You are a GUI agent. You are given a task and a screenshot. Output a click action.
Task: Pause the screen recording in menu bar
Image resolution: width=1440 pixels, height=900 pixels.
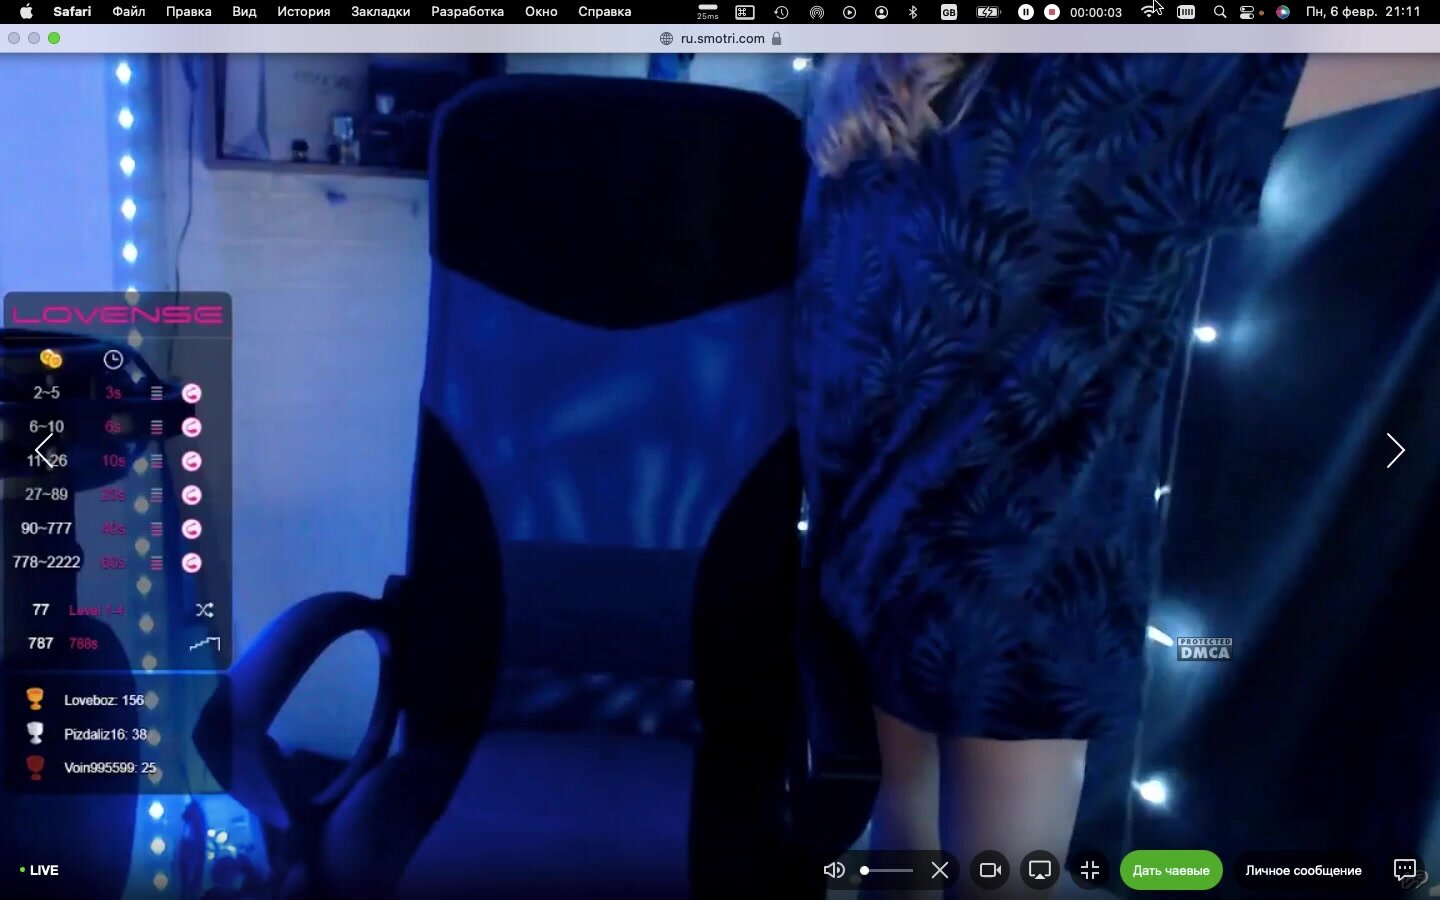coord(1026,12)
